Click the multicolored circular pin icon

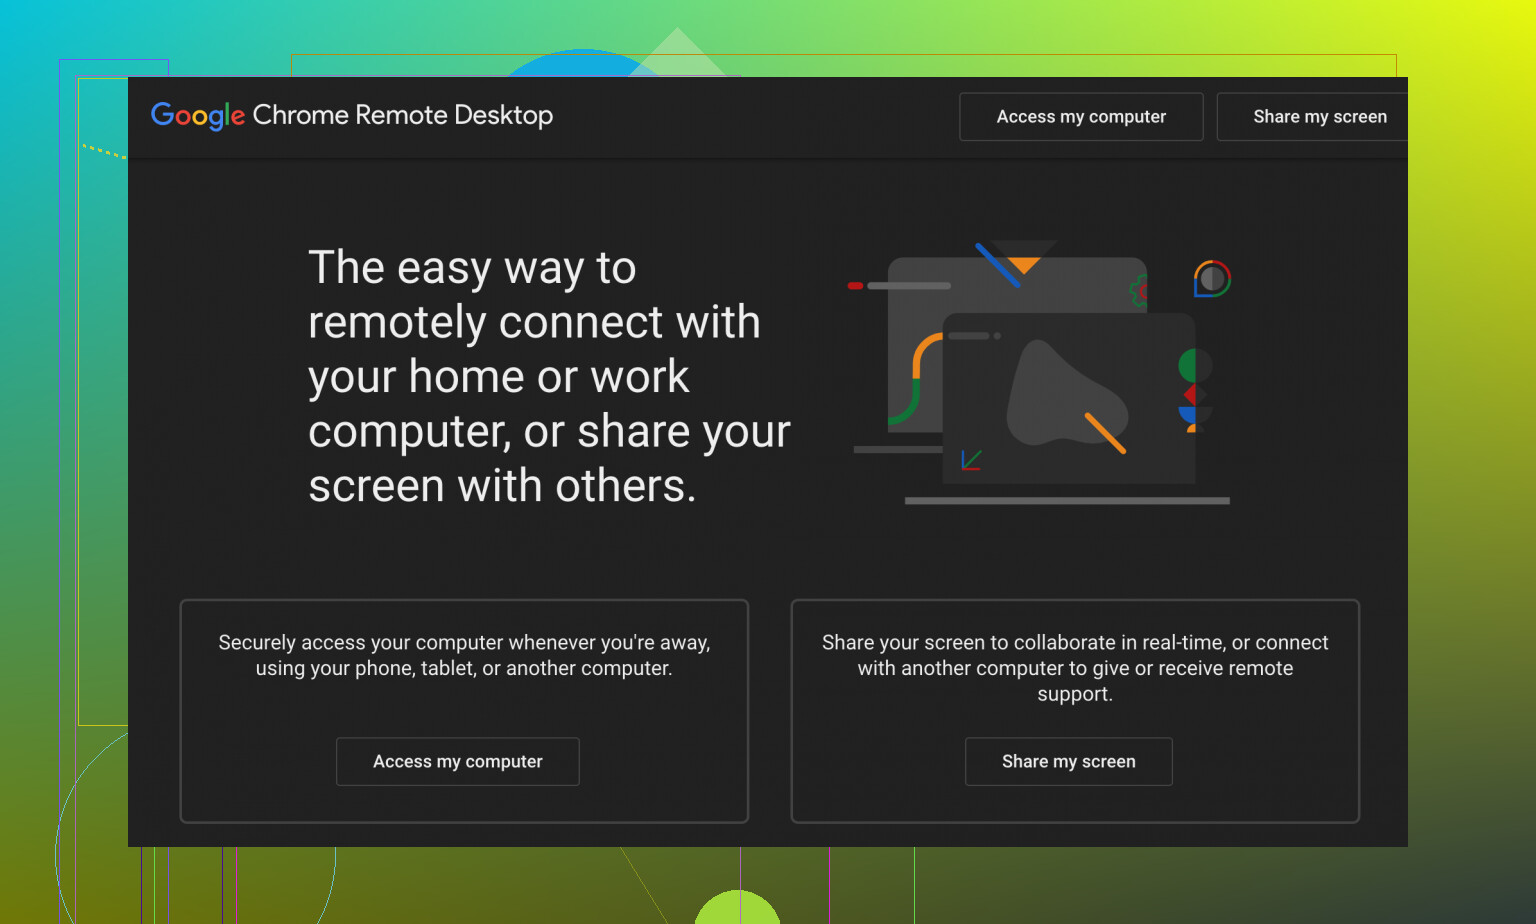pos(1212,279)
